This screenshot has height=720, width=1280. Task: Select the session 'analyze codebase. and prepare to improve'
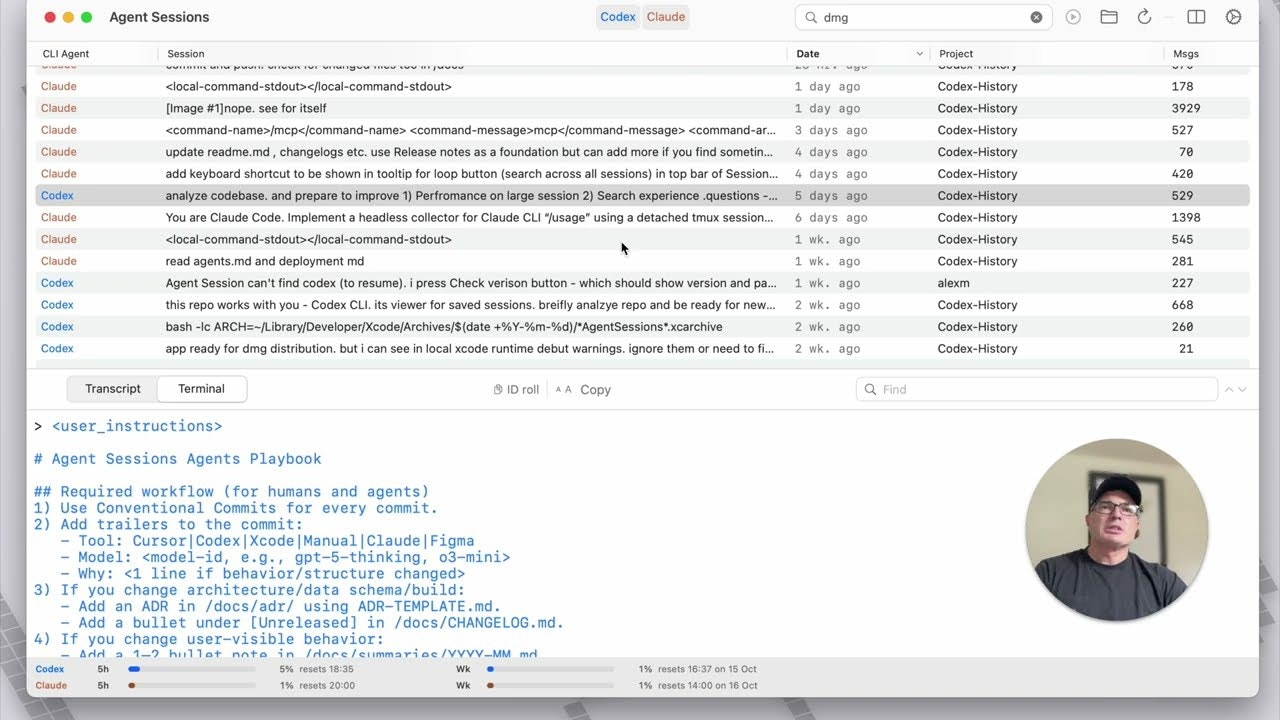pyautogui.click(x=642, y=196)
